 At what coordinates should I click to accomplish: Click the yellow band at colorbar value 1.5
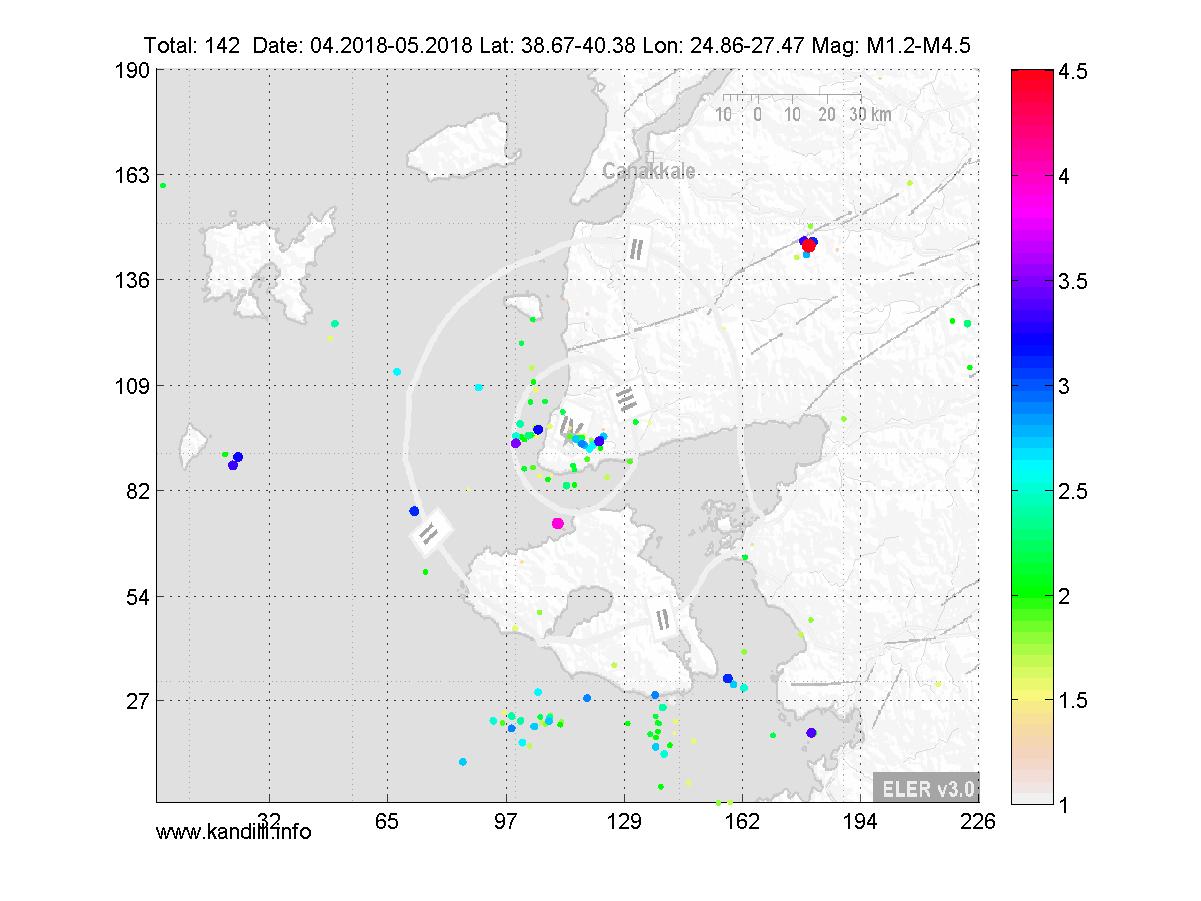[x=1033, y=699]
